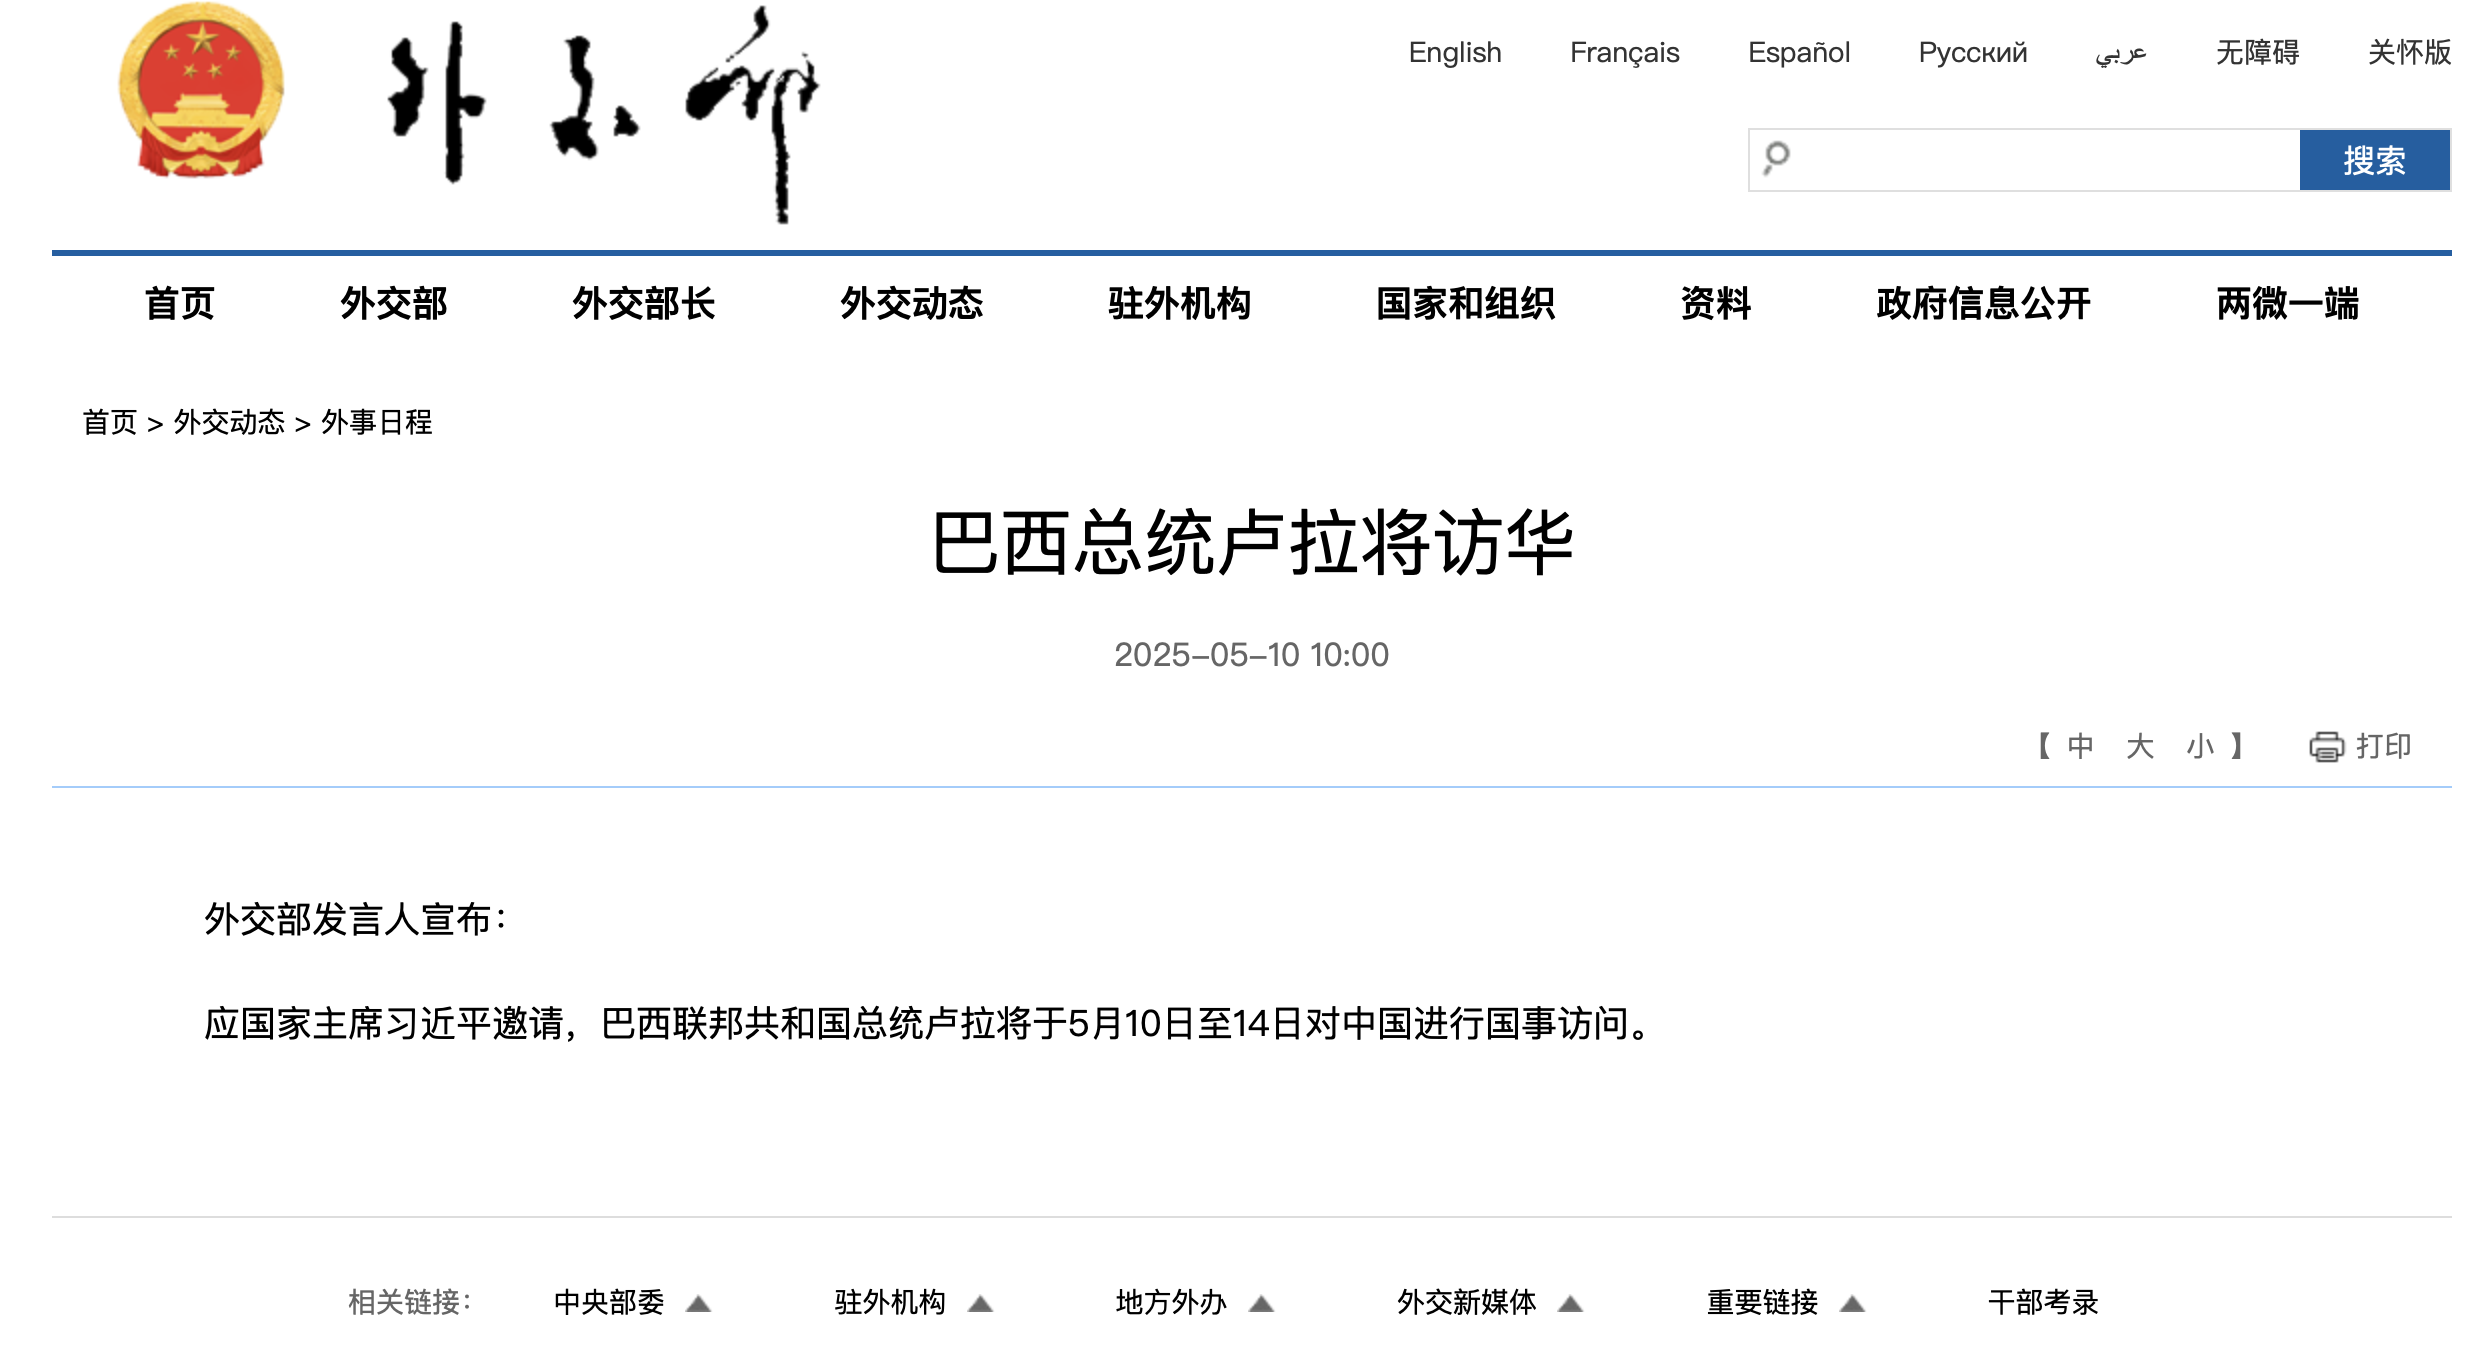Open the 无障碍 accessibility mode link

[x=2257, y=52]
